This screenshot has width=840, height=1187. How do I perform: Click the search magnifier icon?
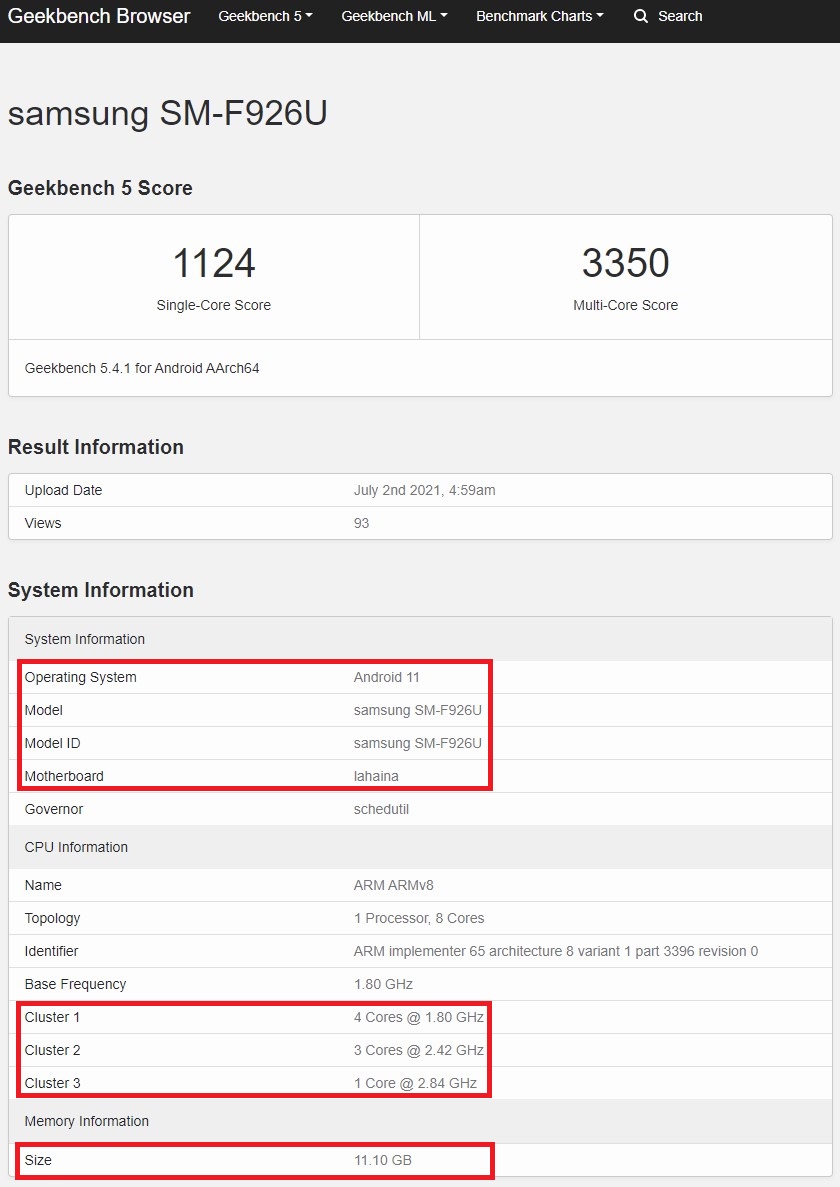[641, 17]
